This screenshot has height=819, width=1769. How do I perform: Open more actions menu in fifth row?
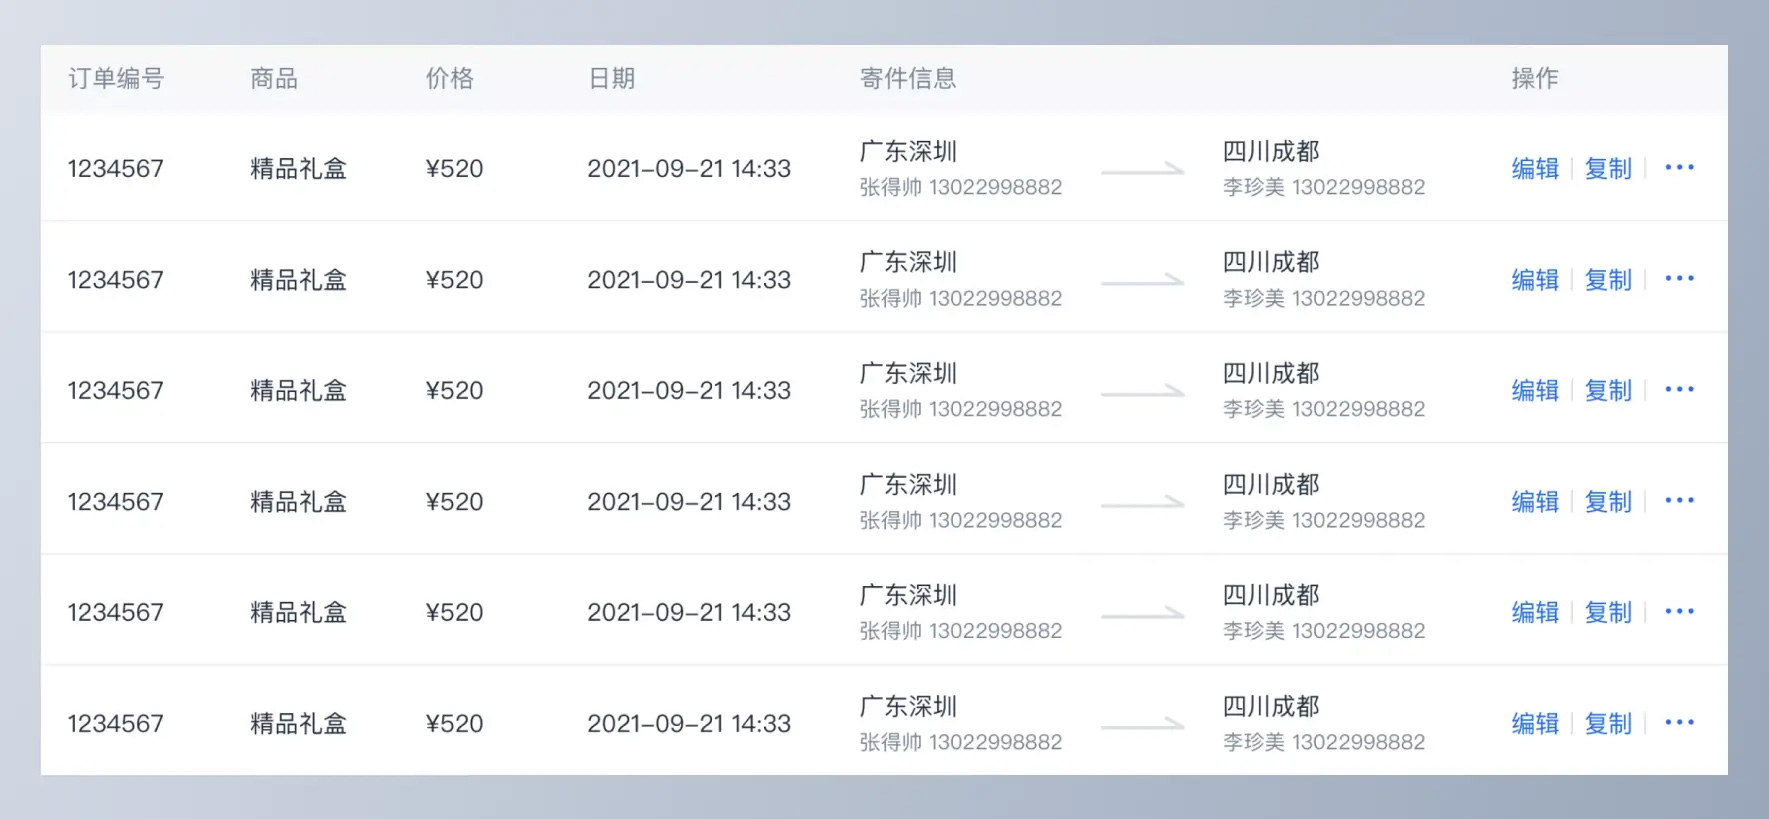(x=1679, y=611)
